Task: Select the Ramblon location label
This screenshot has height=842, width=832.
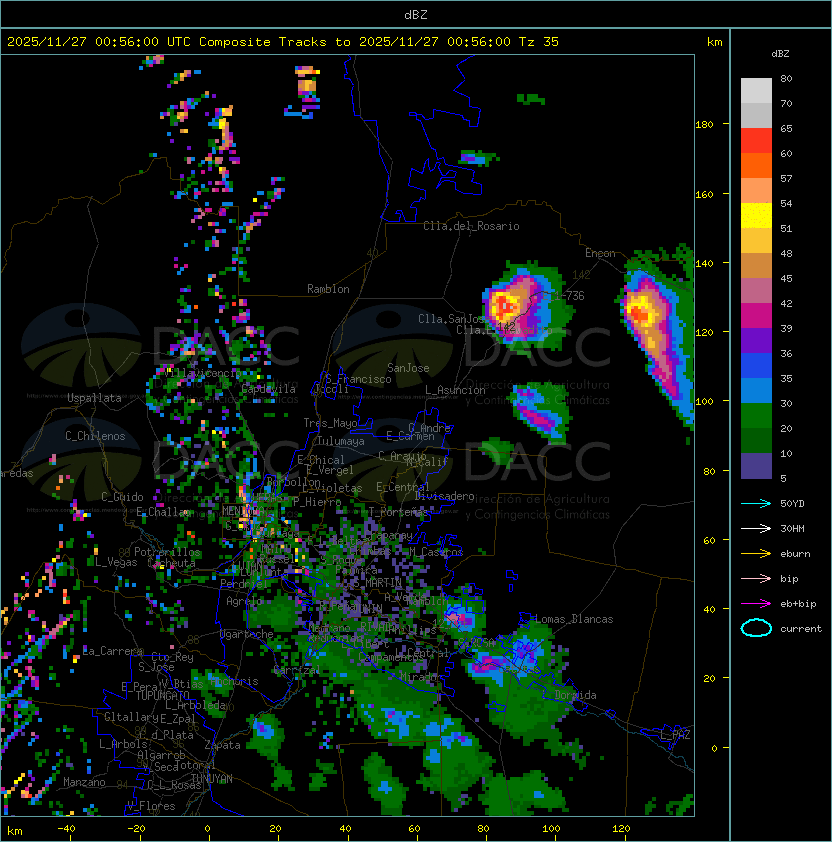Action: (x=328, y=289)
